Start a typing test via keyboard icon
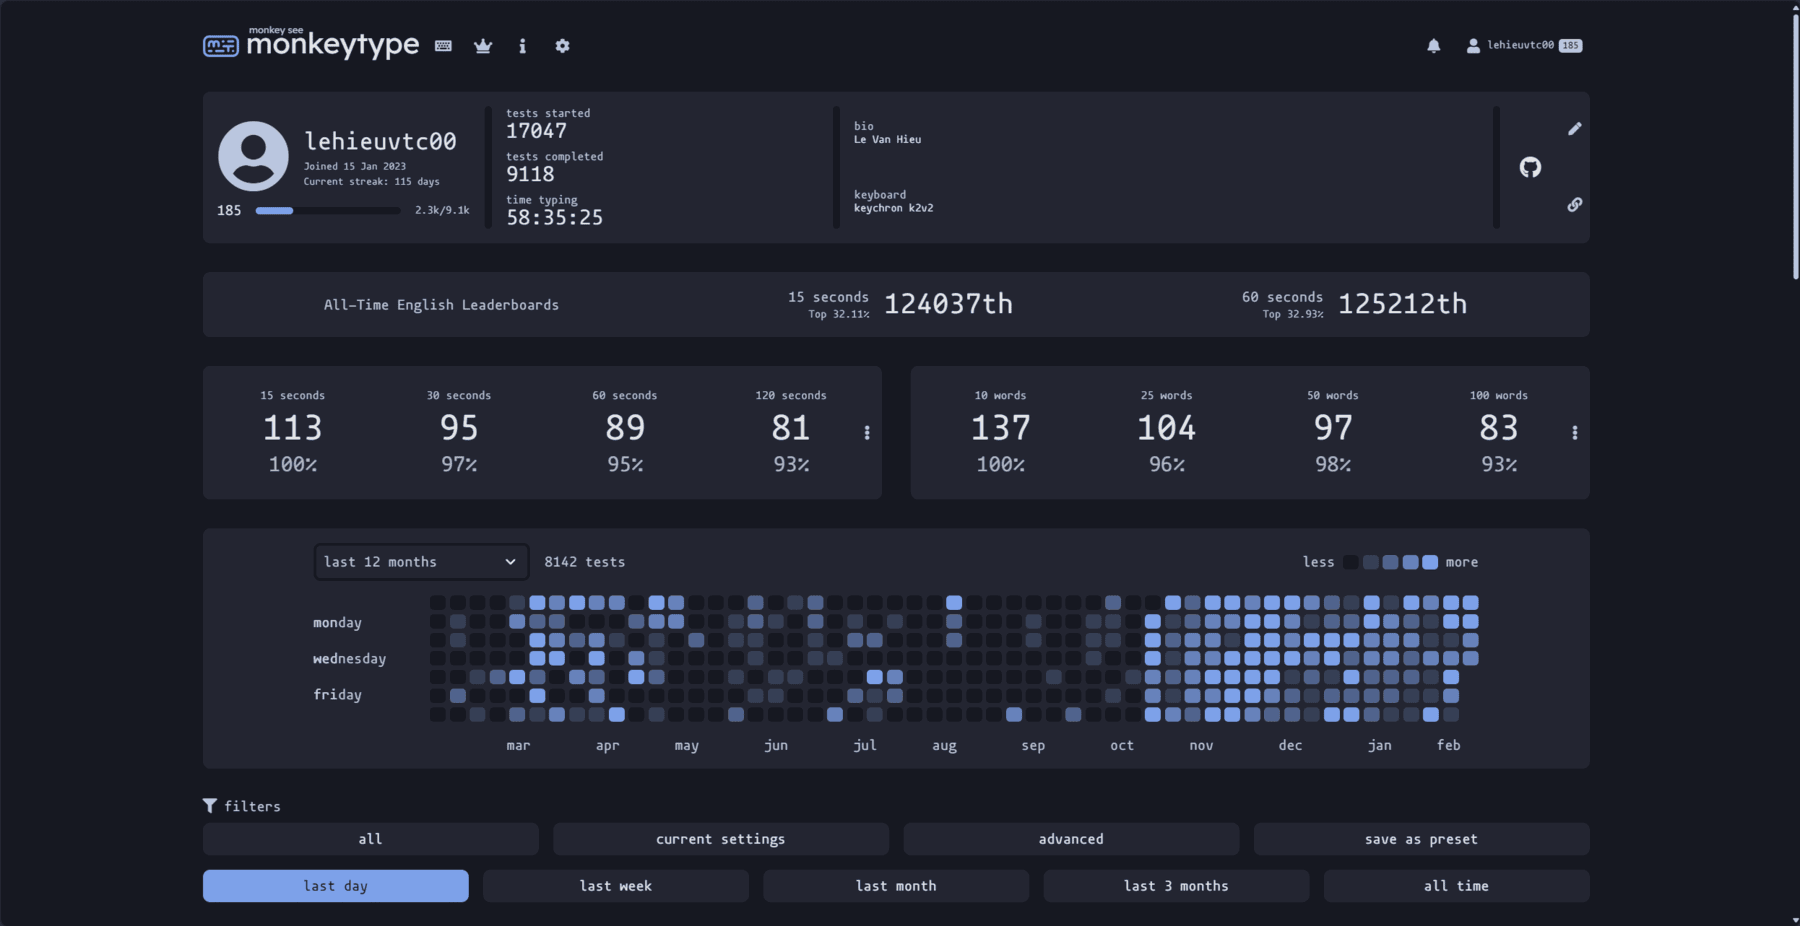The image size is (1800, 926). tap(444, 46)
